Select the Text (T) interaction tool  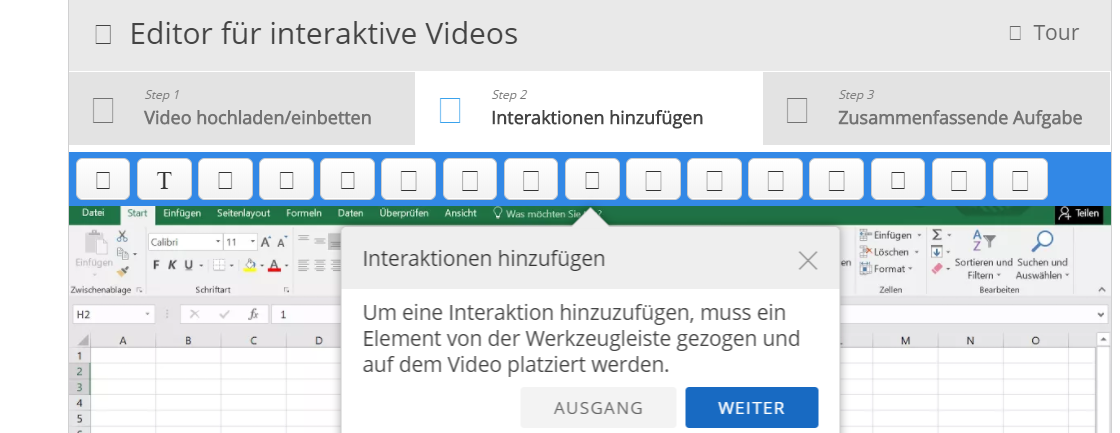click(164, 180)
